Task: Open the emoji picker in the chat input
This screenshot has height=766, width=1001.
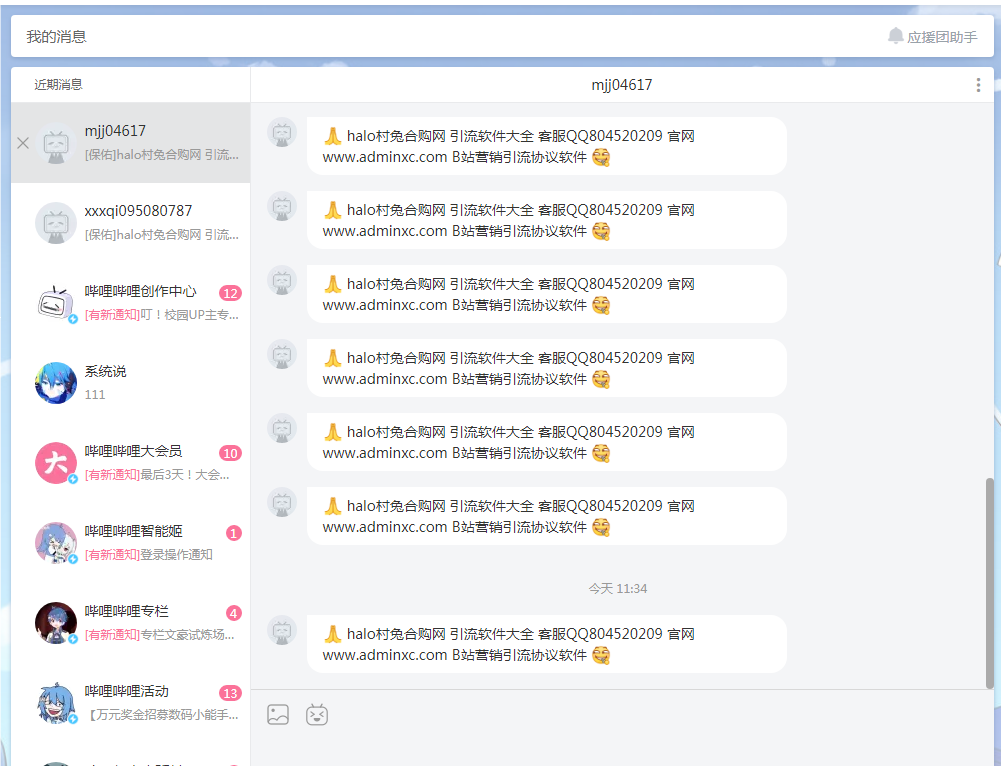Action: (x=317, y=715)
